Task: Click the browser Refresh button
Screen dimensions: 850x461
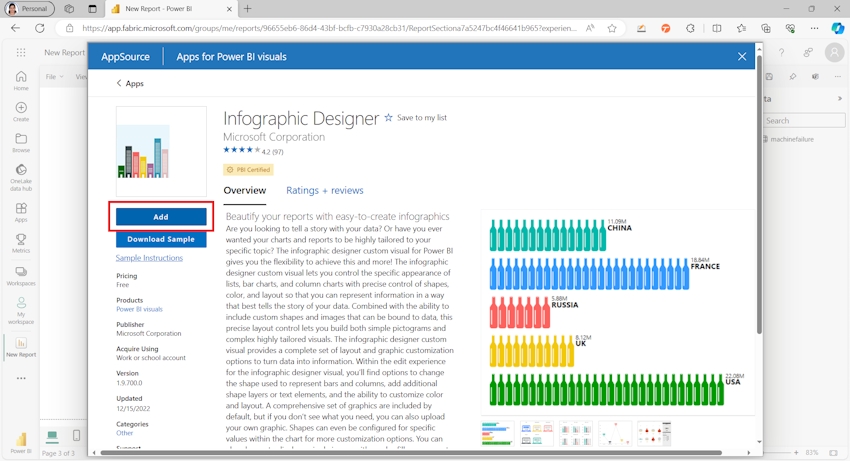Action: coord(40,28)
